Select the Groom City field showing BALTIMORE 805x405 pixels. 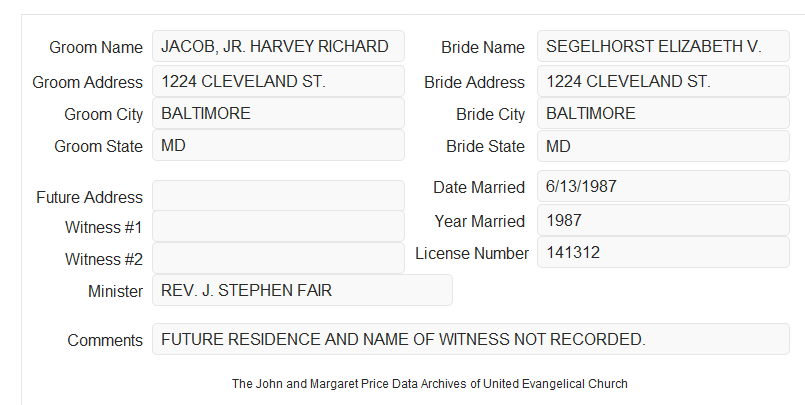point(278,113)
